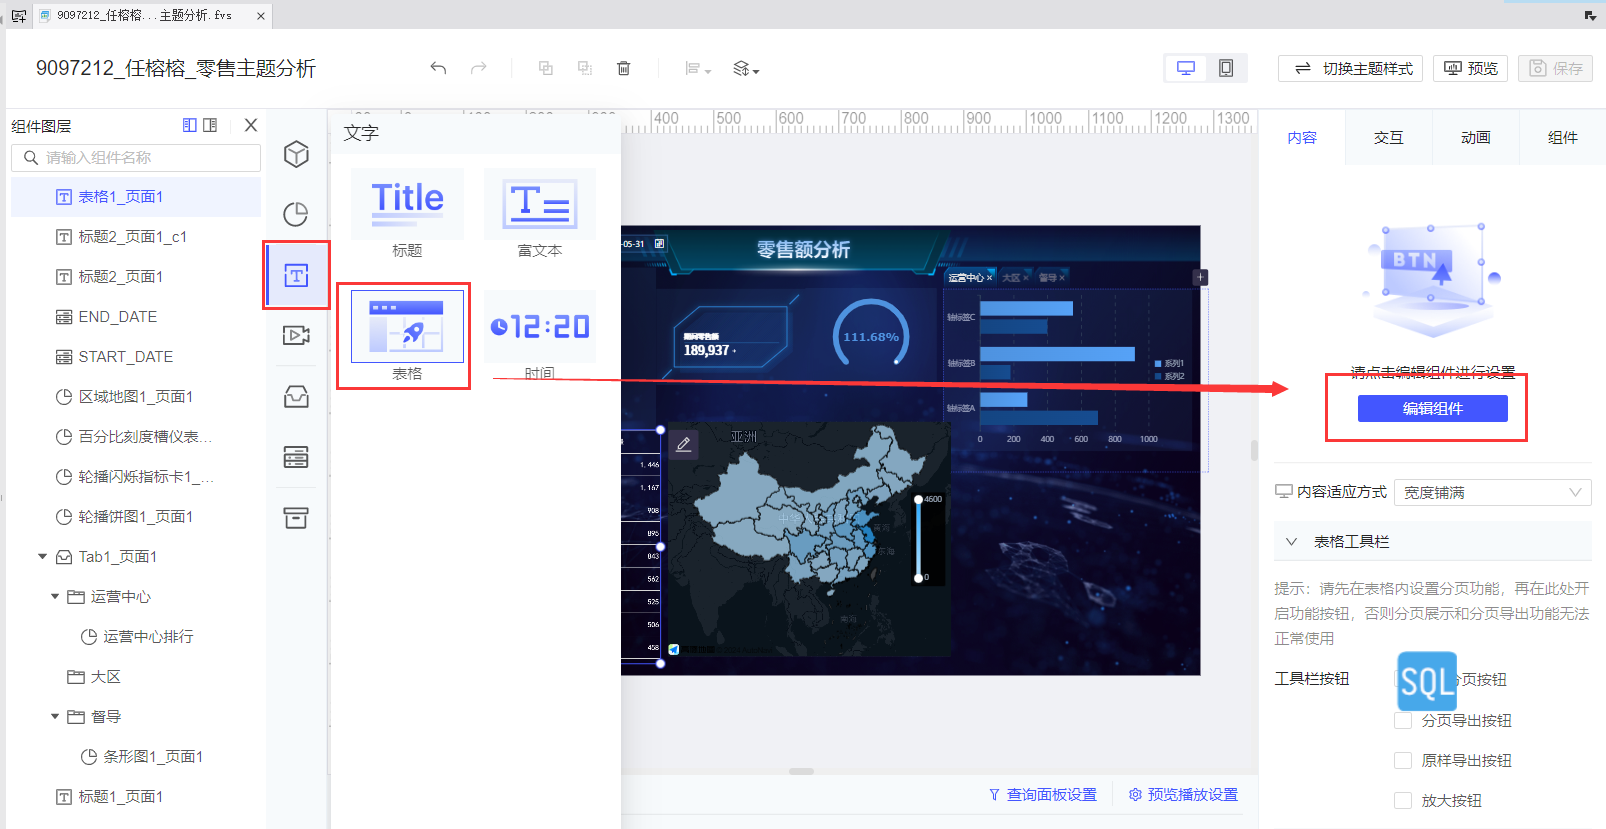1606x829 pixels.
Task: Open the alignment options dropdown
Action: 698,68
